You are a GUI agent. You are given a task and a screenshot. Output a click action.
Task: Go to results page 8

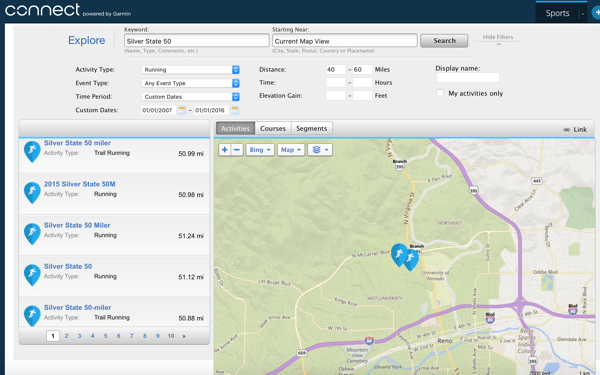click(144, 336)
